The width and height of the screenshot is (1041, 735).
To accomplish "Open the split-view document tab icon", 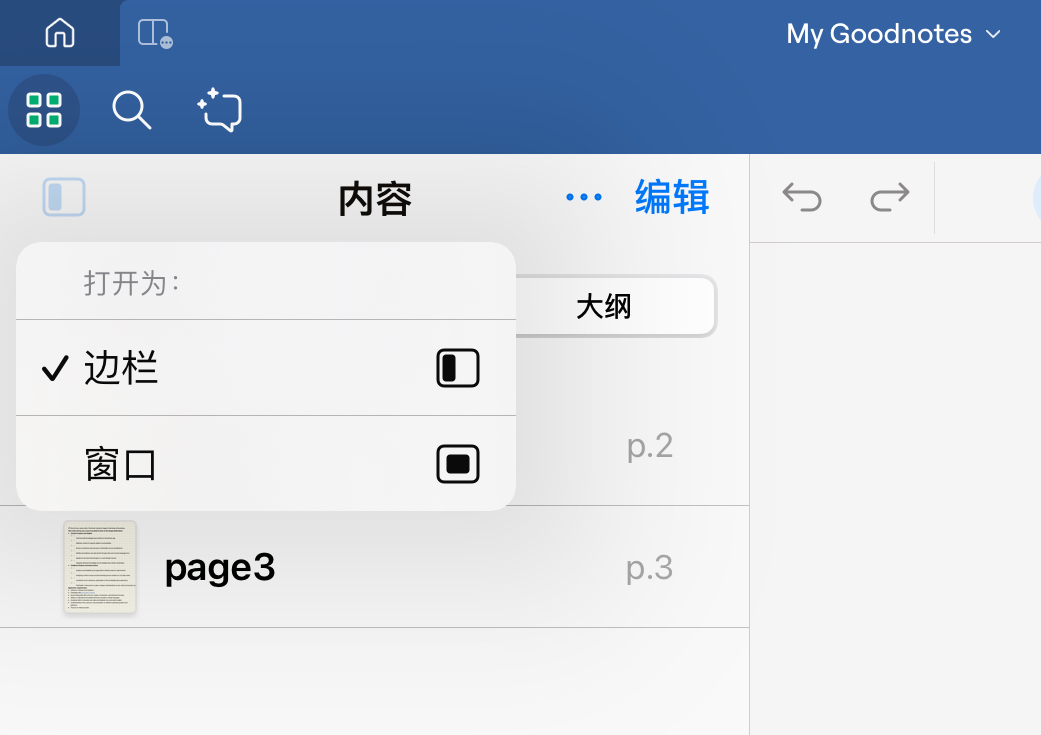I will [x=155, y=33].
